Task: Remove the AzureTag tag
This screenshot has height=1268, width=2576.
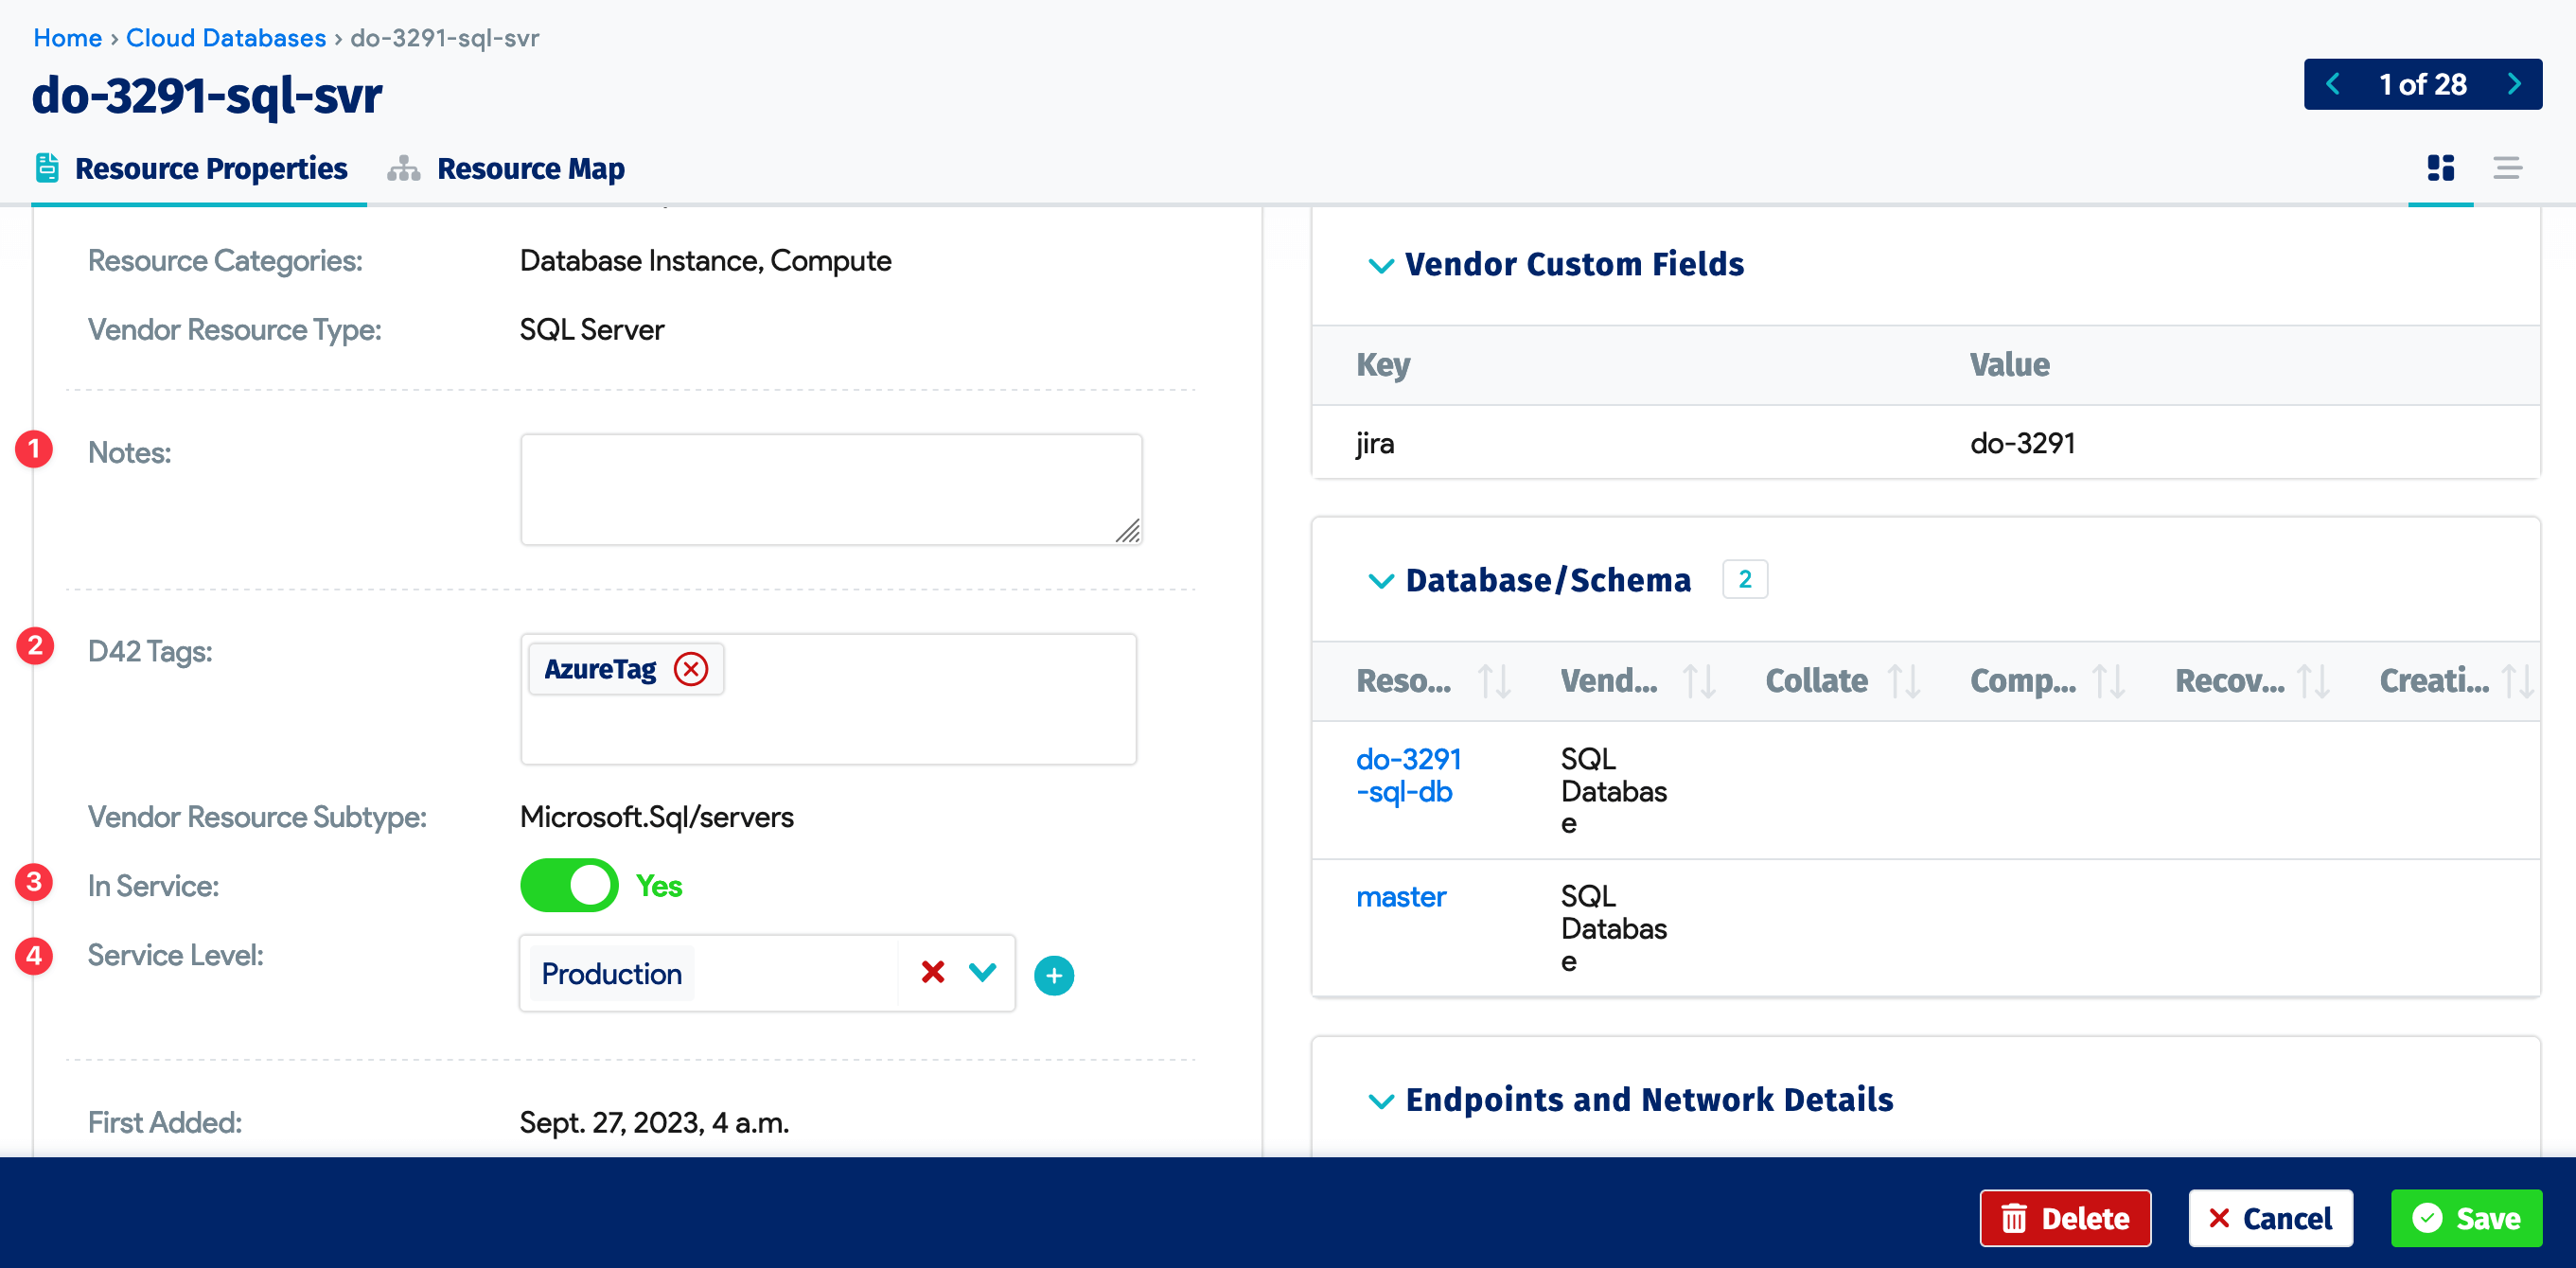Action: click(x=690, y=668)
